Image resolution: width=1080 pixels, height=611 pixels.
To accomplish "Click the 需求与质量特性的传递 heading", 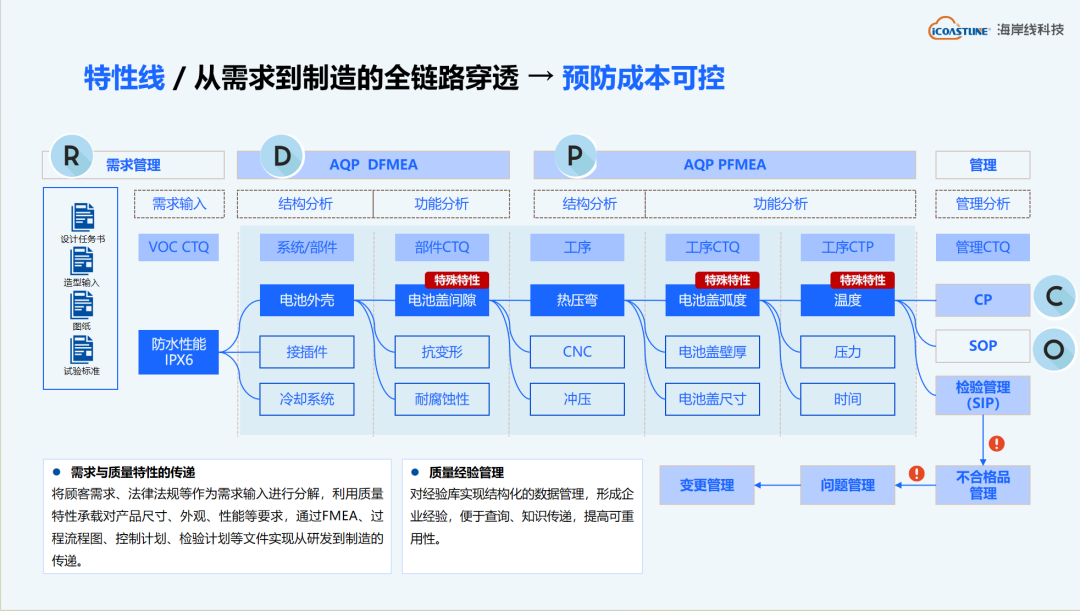I will click(x=133, y=473).
